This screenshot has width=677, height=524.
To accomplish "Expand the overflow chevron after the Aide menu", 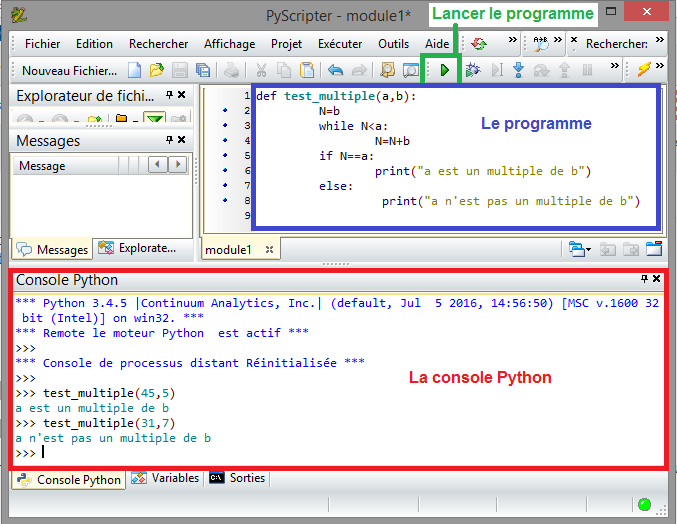I will (513, 42).
